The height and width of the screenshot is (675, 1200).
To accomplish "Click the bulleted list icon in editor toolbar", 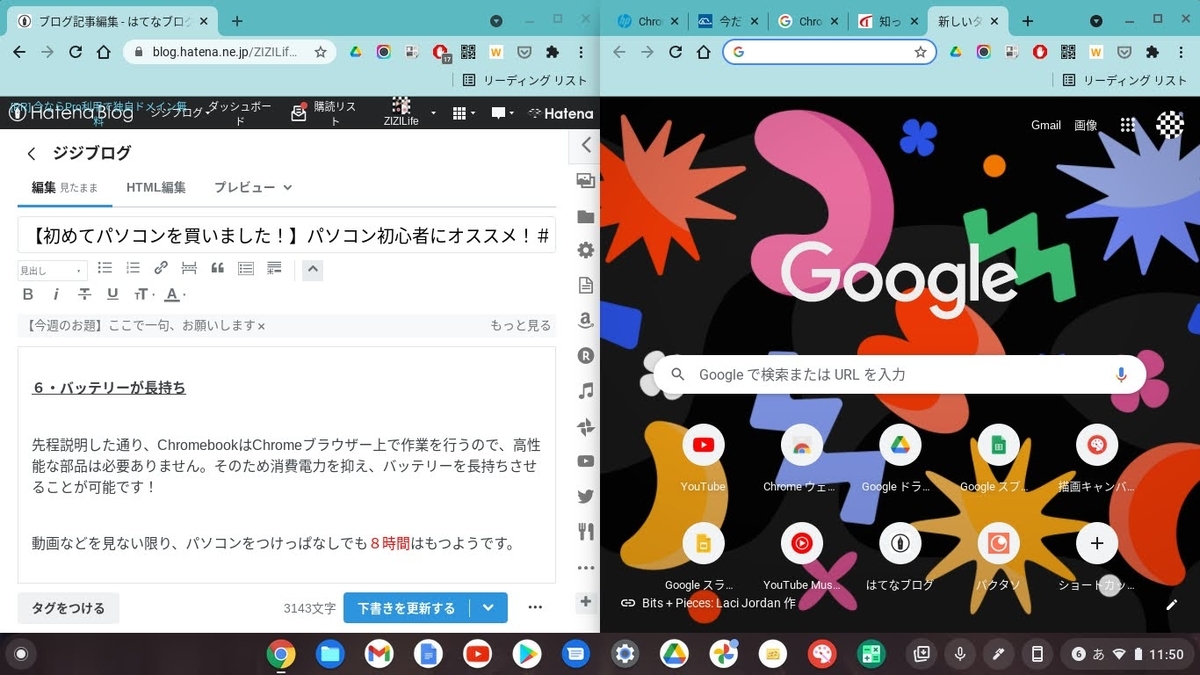I will [x=105, y=268].
